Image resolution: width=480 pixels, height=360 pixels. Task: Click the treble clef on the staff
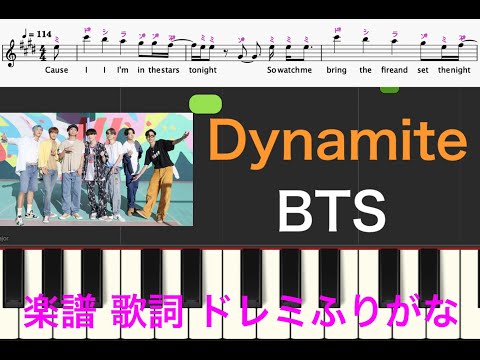click(12, 53)
